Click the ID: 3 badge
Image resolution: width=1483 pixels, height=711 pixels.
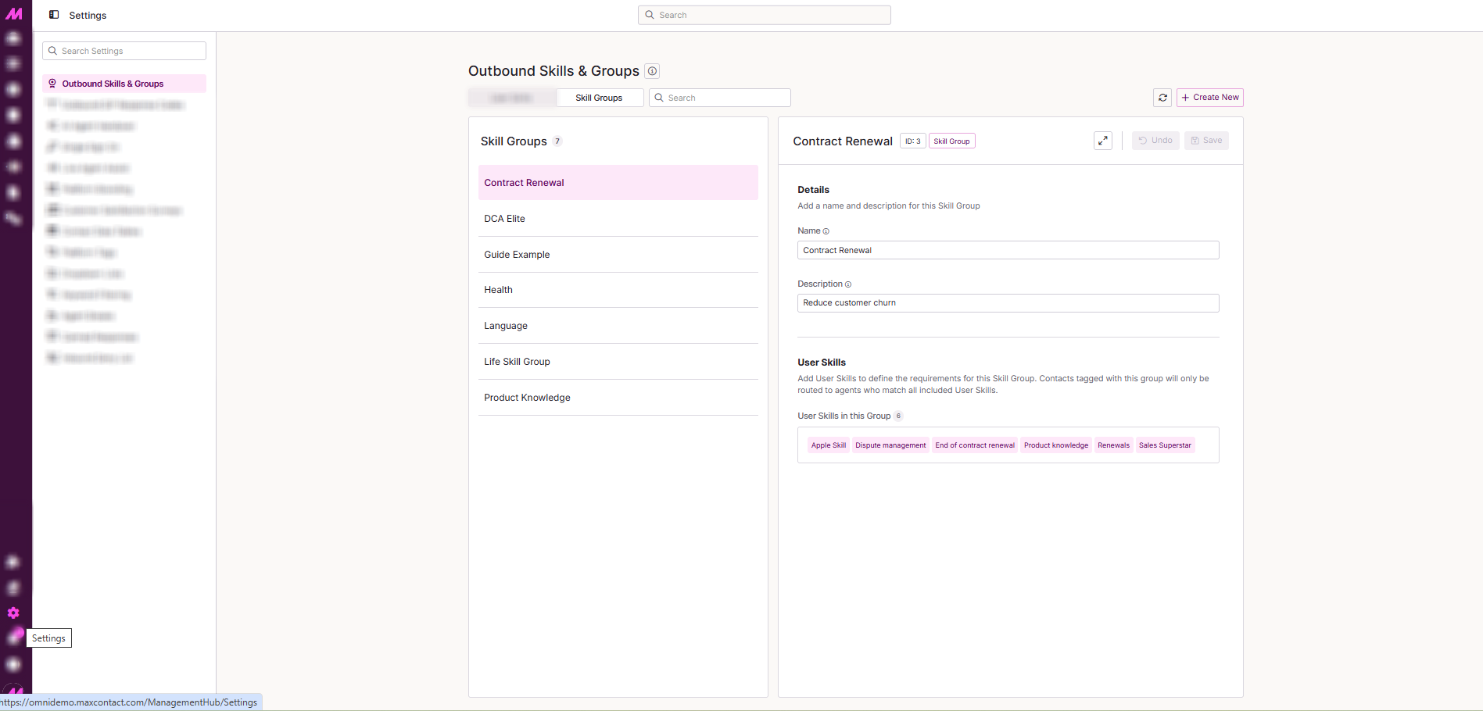click(912, 141)
